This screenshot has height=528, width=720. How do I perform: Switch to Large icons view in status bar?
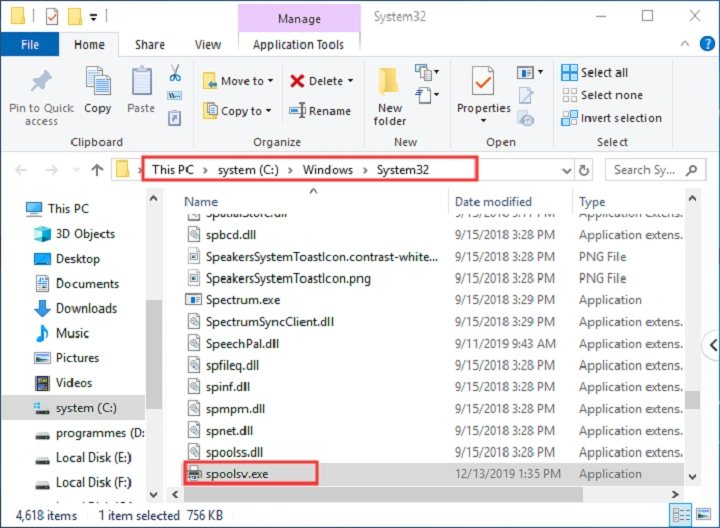(703, 515)
